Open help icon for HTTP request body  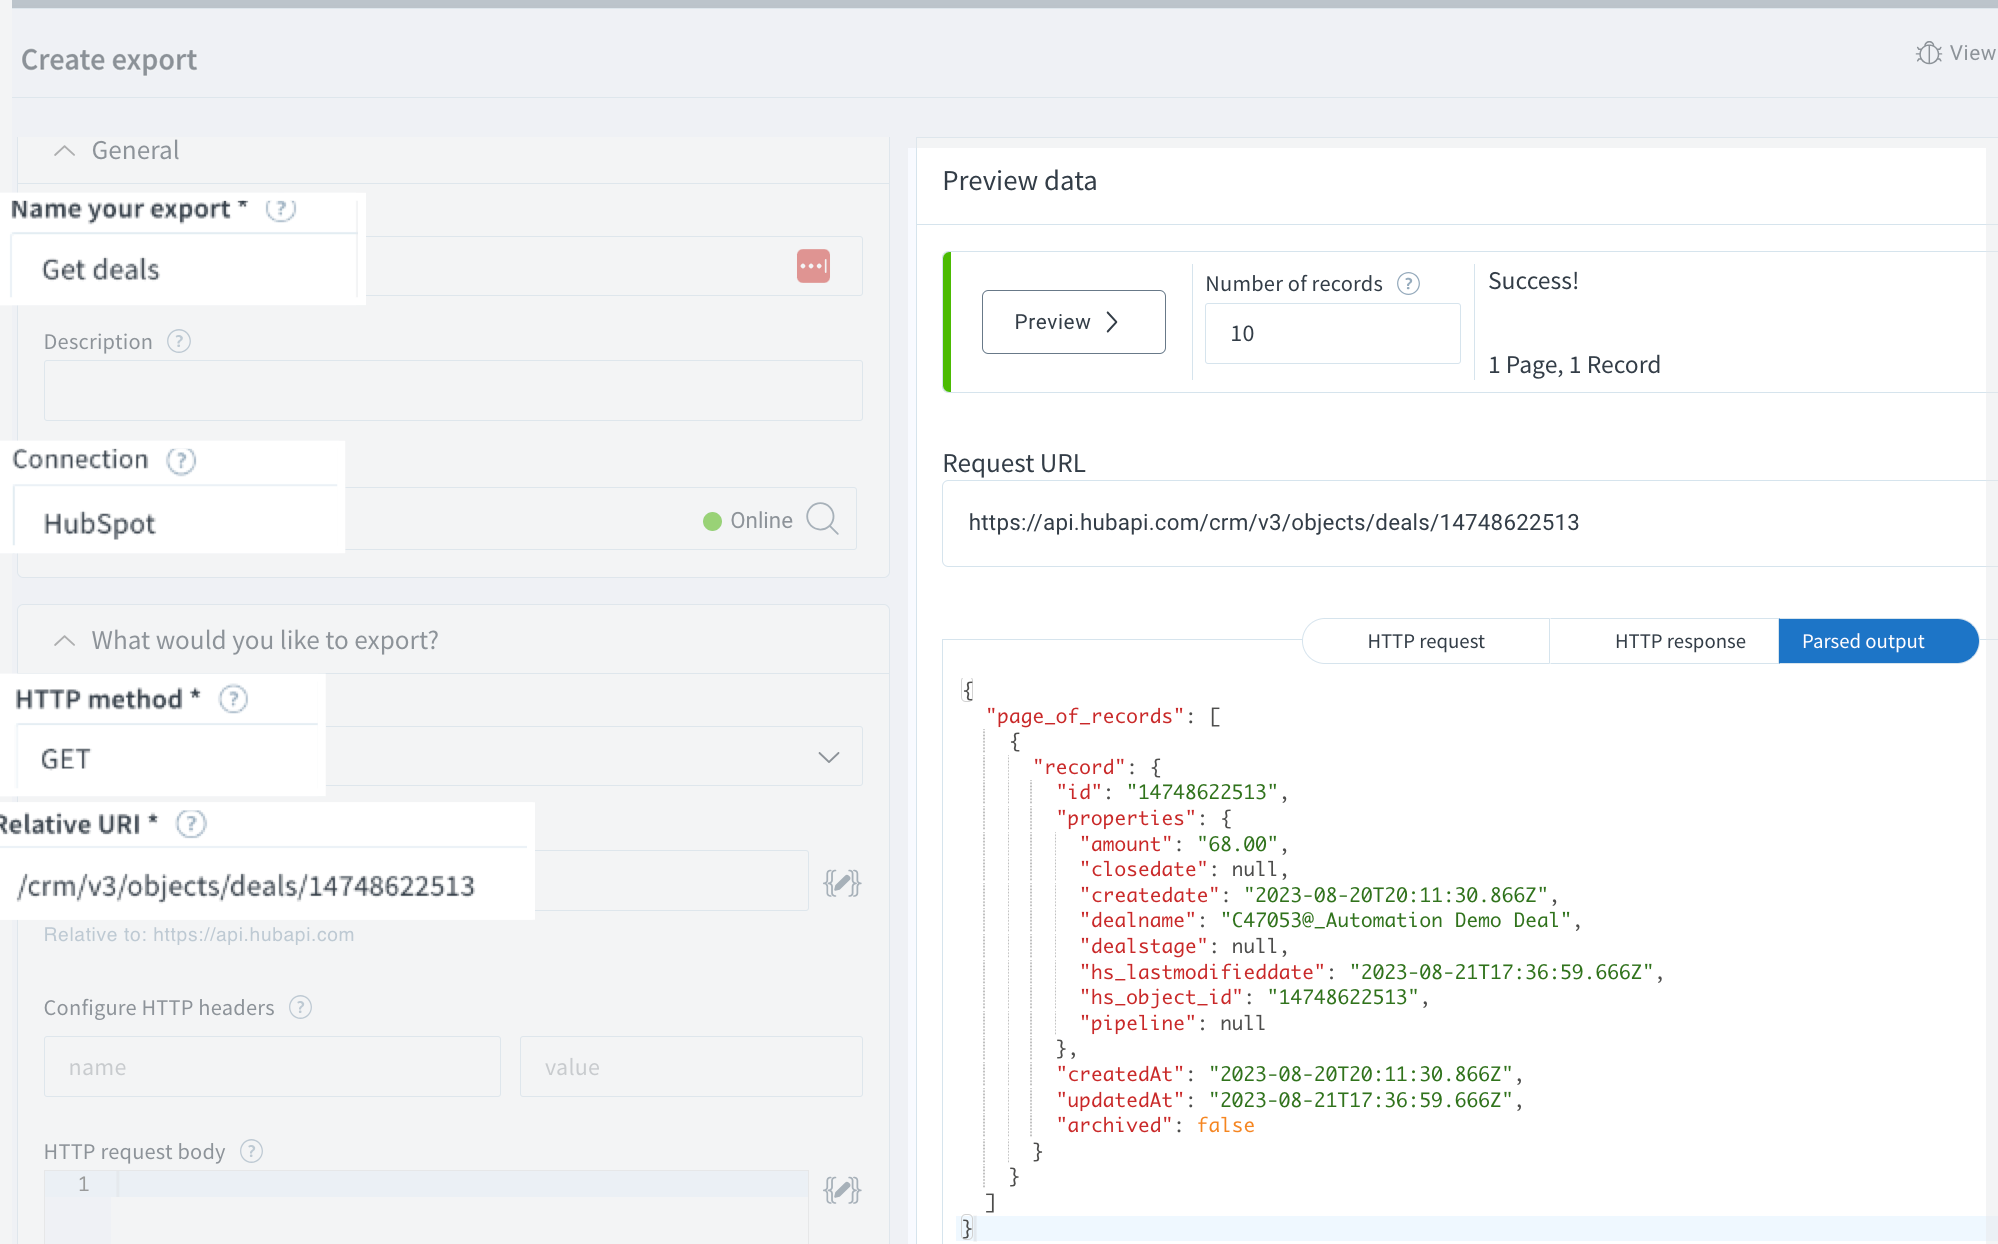pos(252,1151)
